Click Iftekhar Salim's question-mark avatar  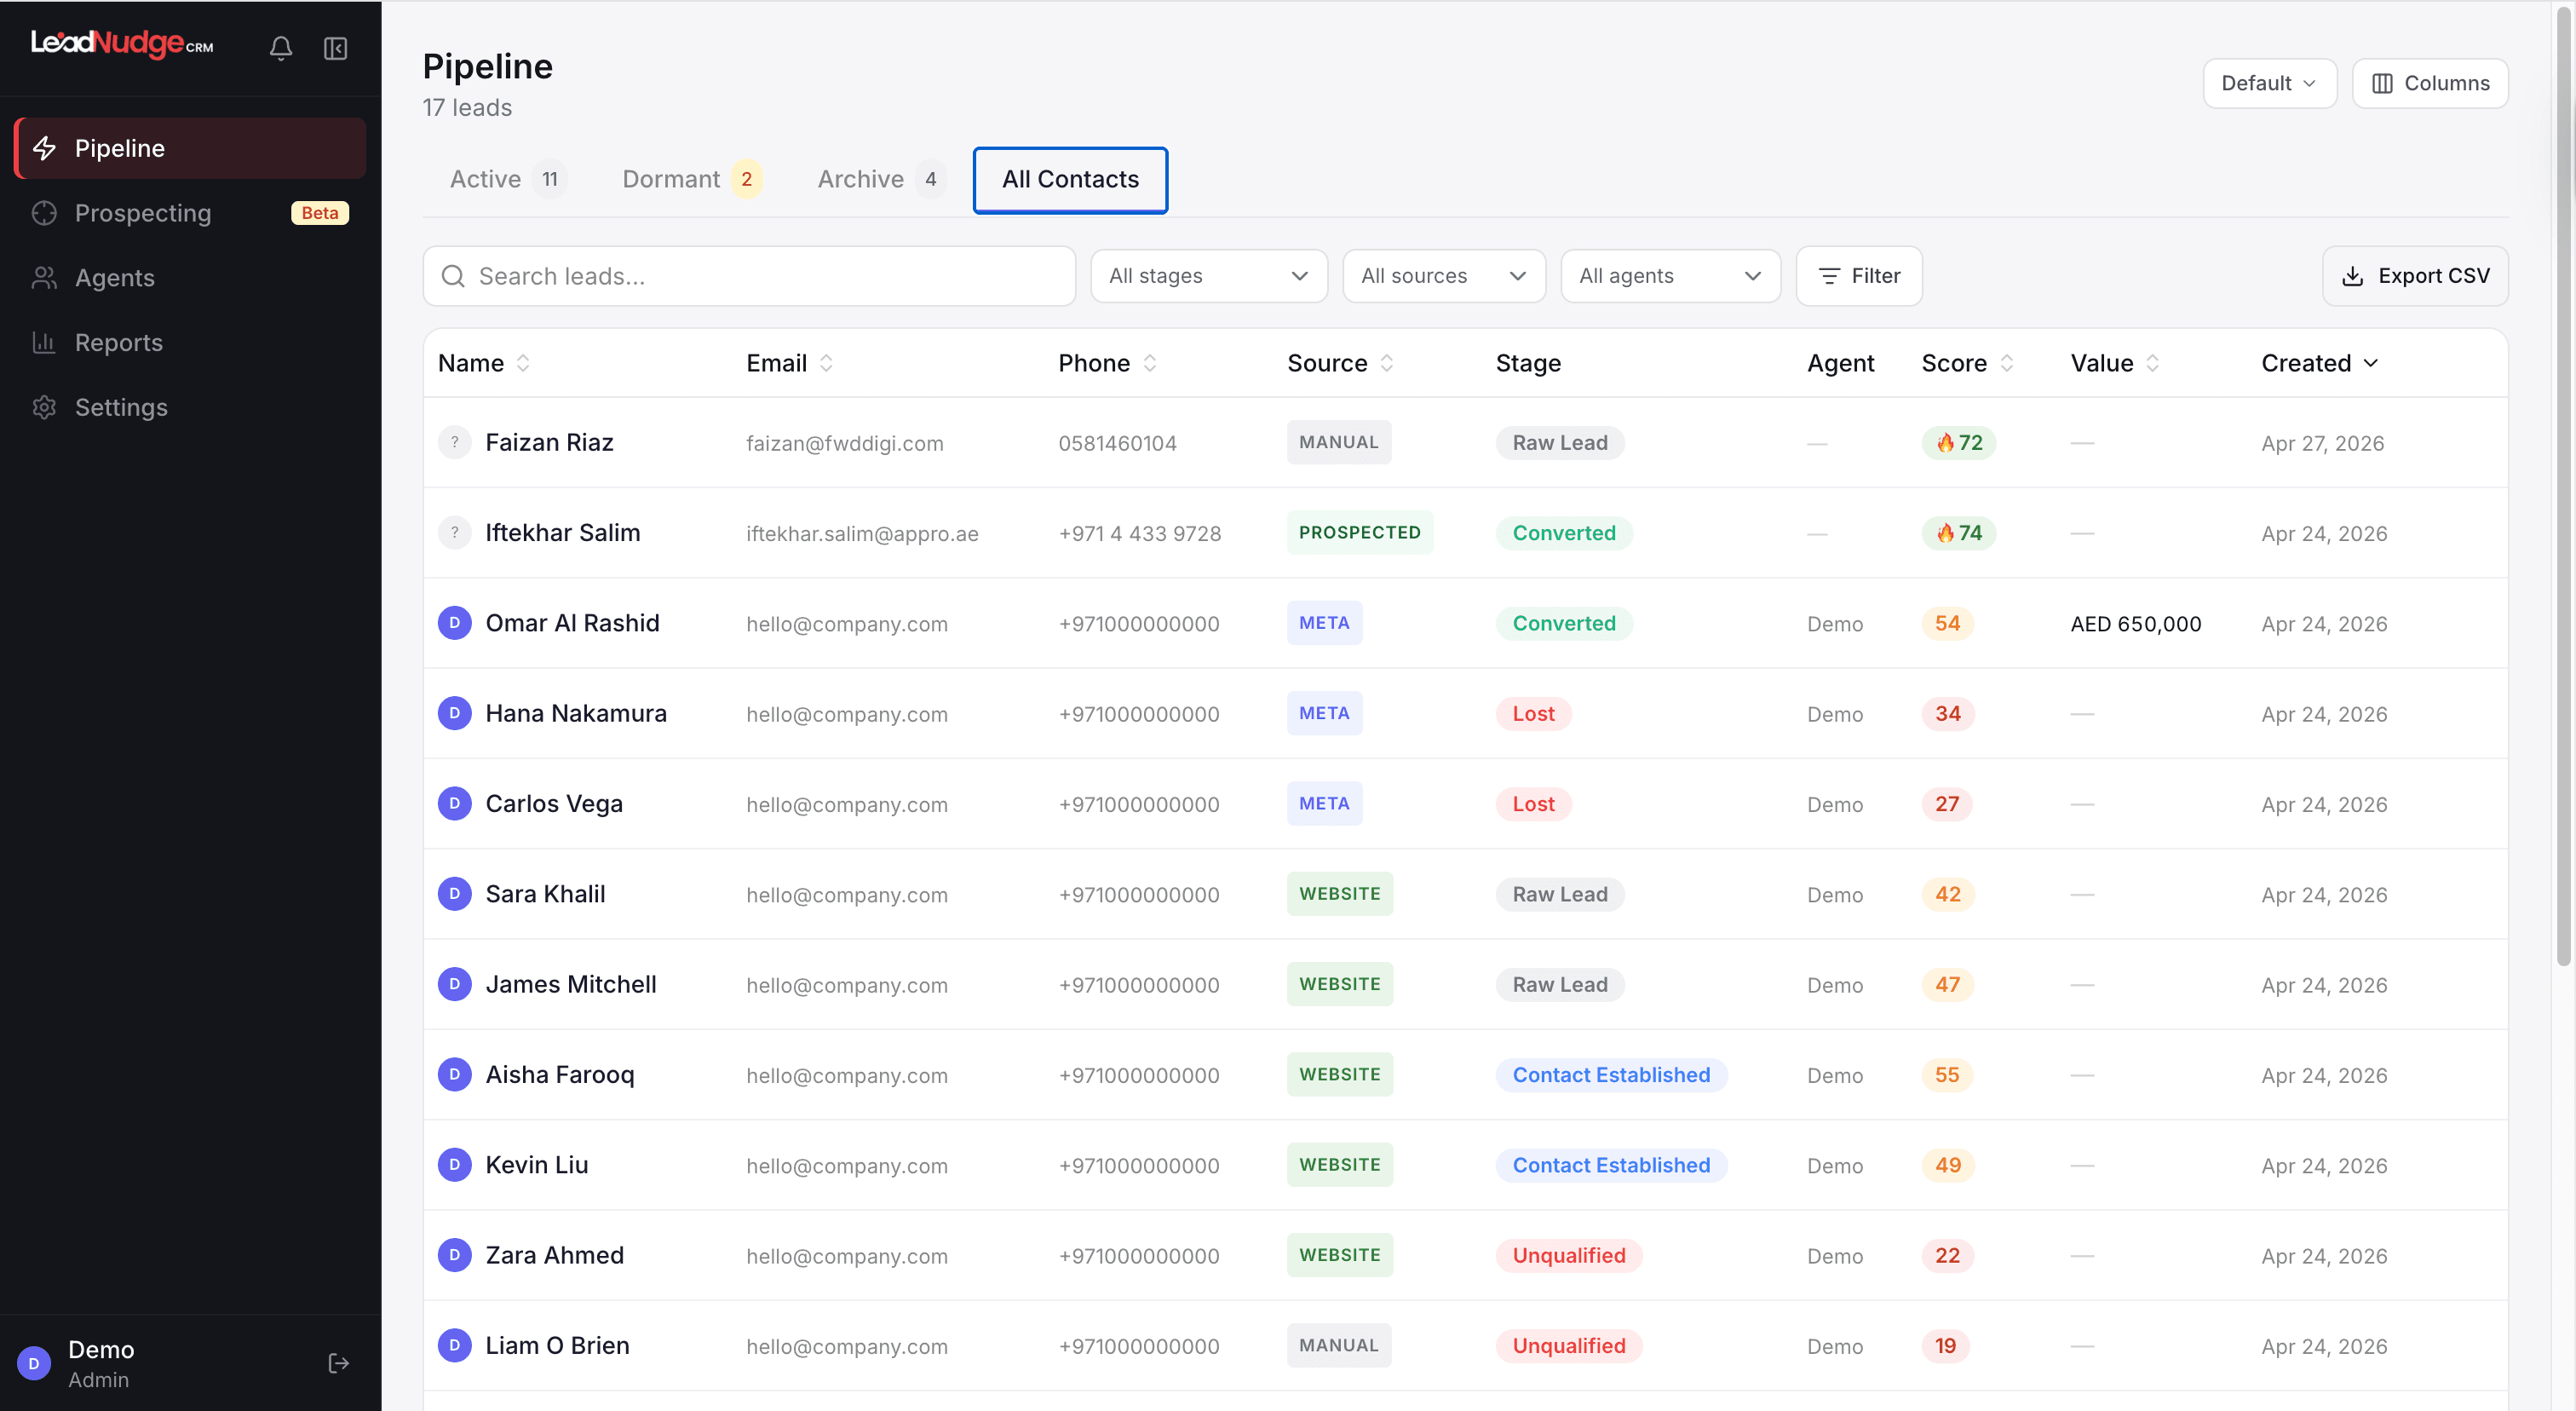coord(454,533)
